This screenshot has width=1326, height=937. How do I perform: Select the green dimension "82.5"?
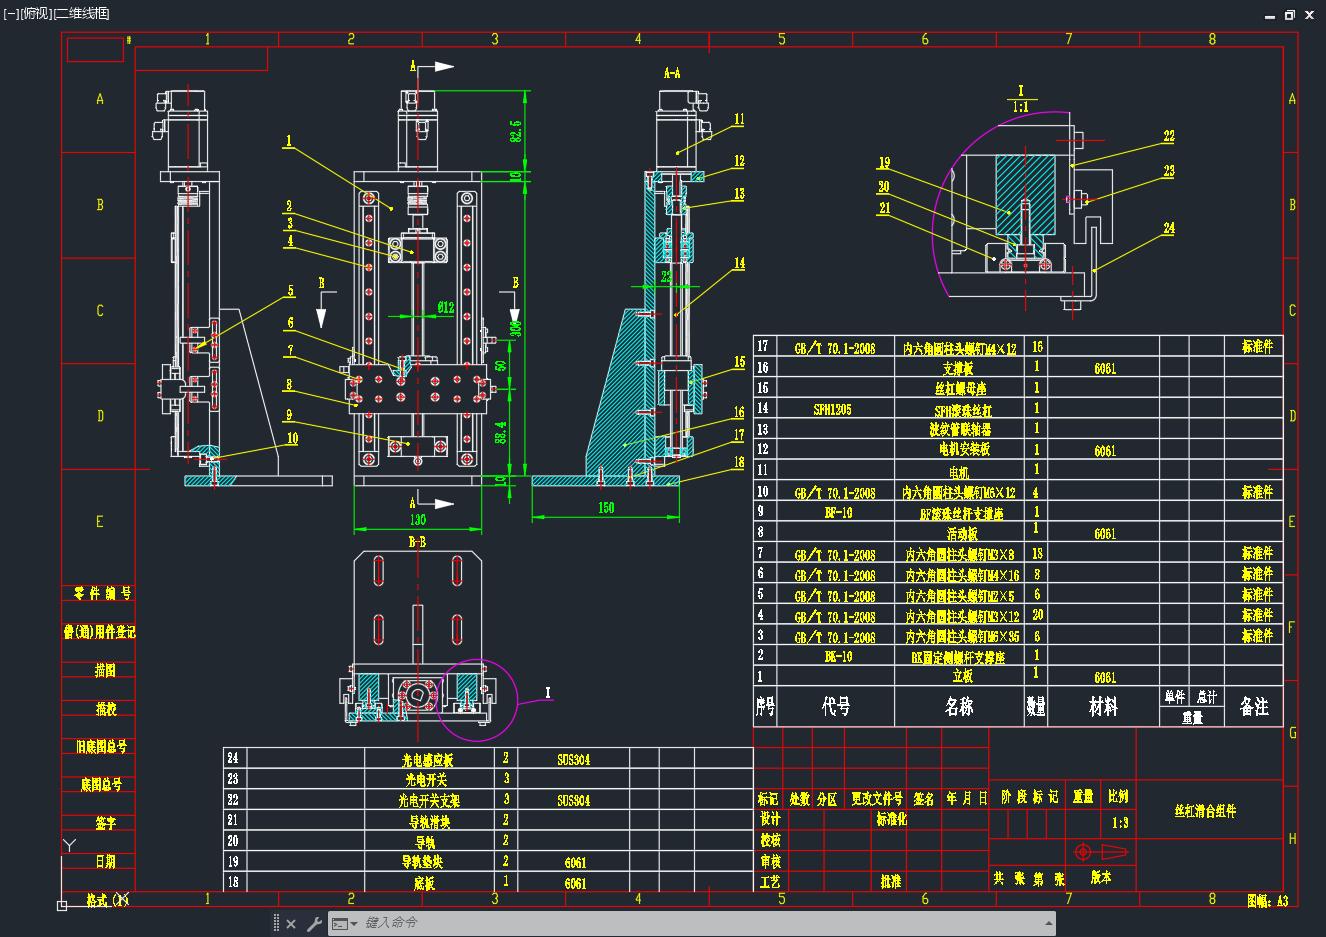[516, 131]
